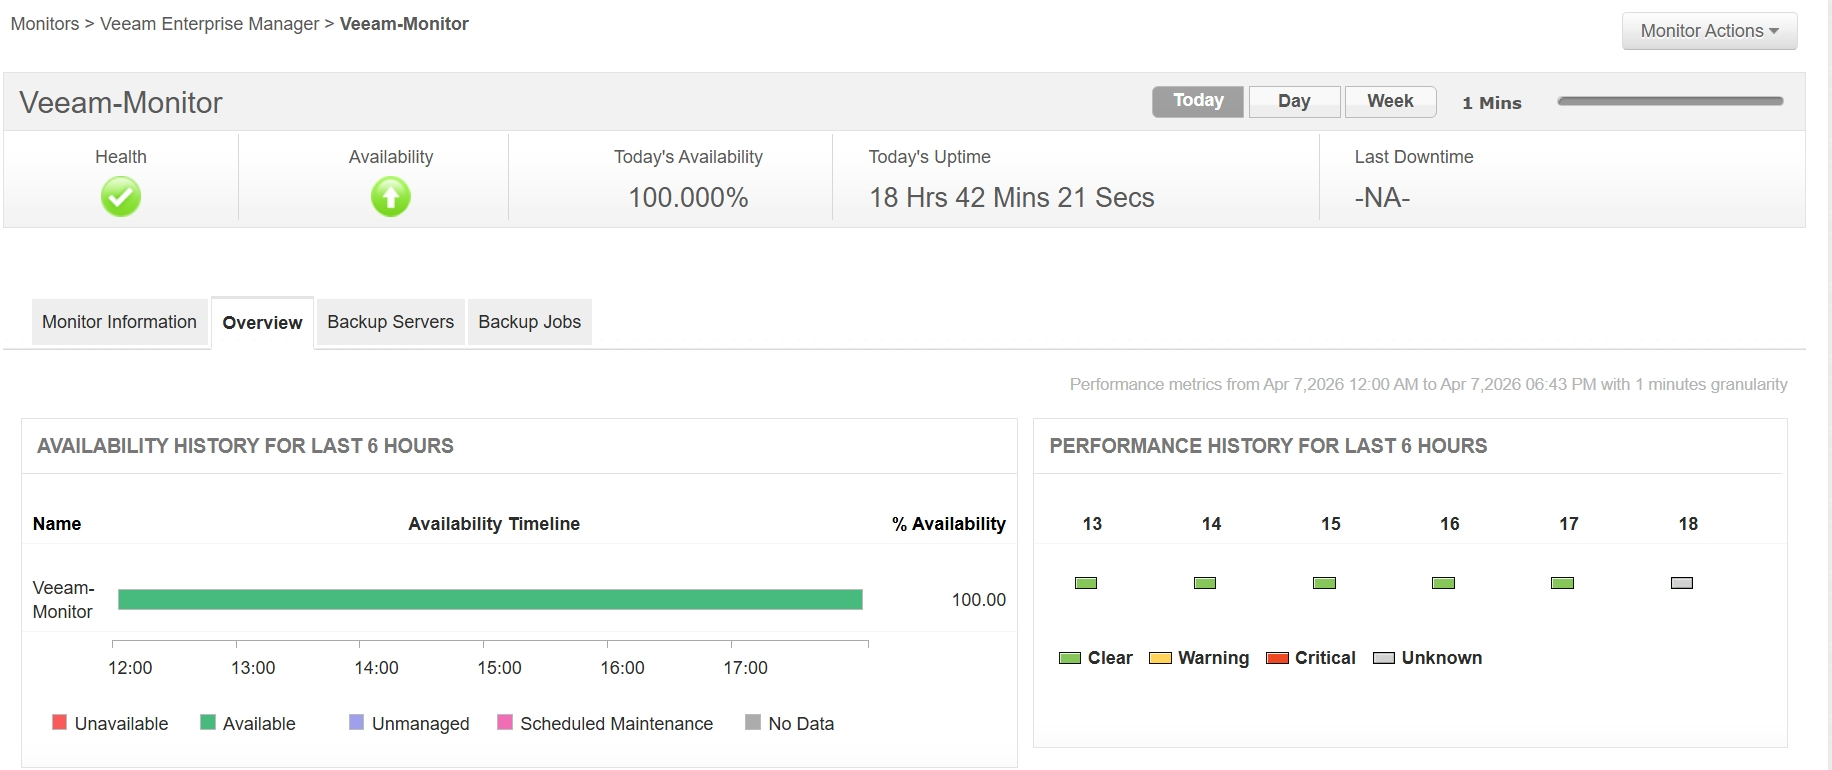Switch time range to Day
This screenshot has height=770, width=1832.
pyautogui.click(x=1294, y=101)
